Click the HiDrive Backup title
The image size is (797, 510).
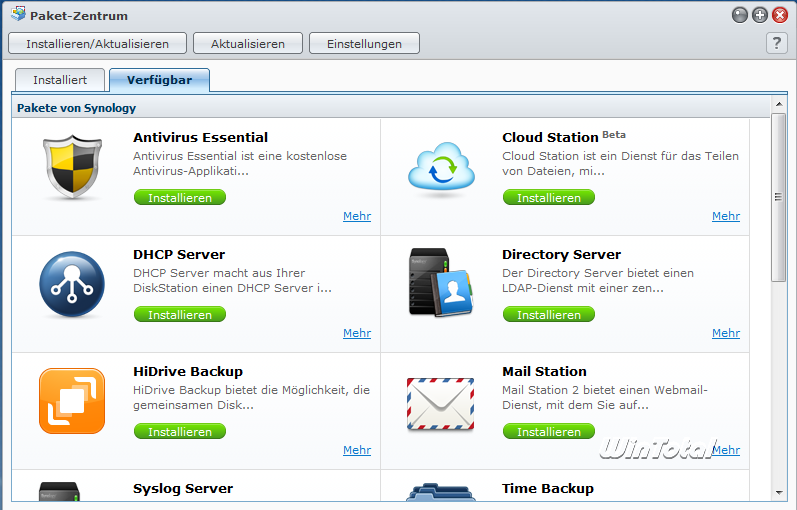(x=188, y=371)
